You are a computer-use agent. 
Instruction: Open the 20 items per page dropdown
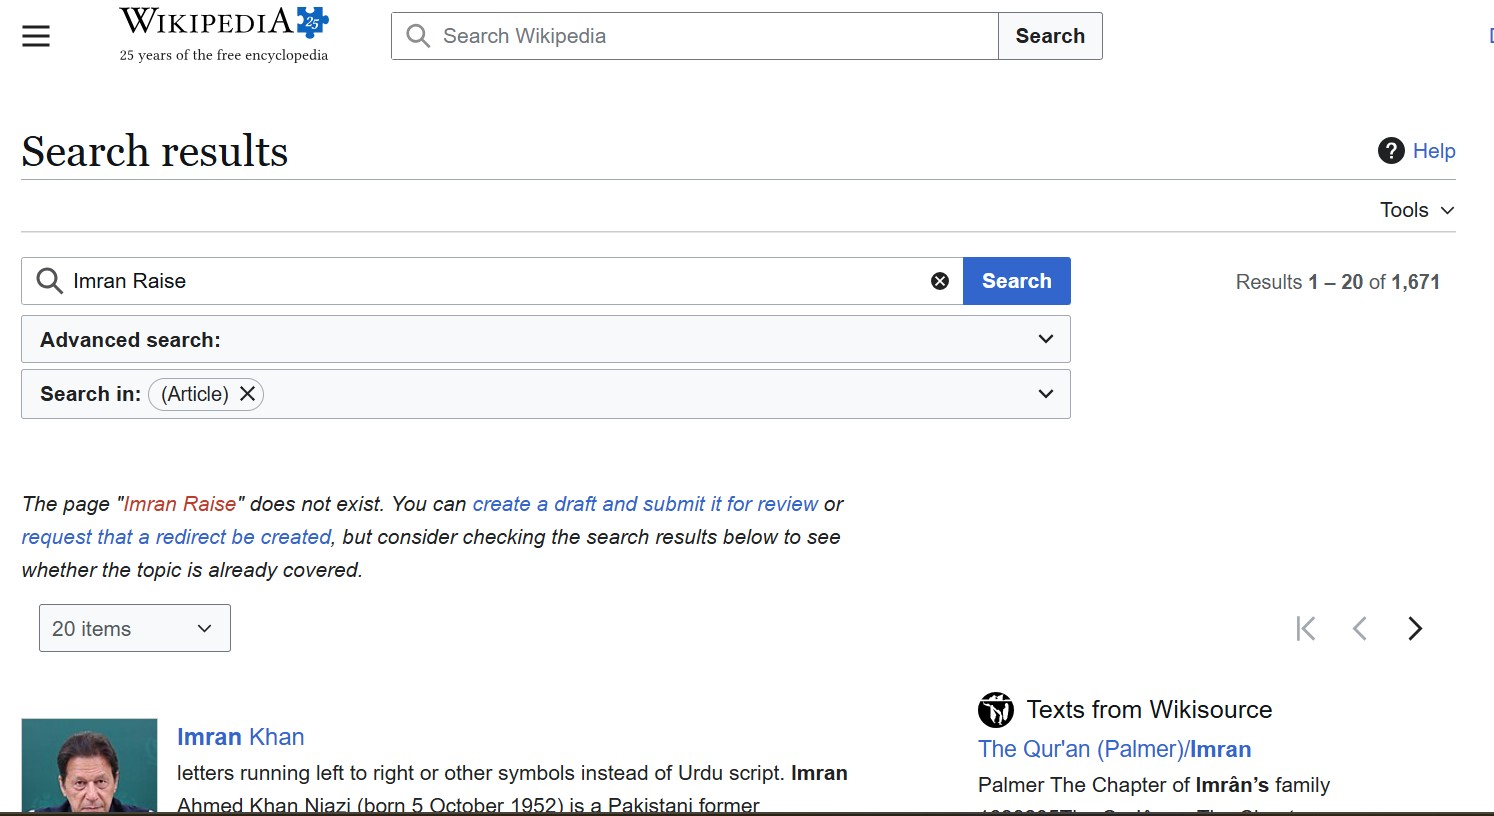tap(135, 628)
